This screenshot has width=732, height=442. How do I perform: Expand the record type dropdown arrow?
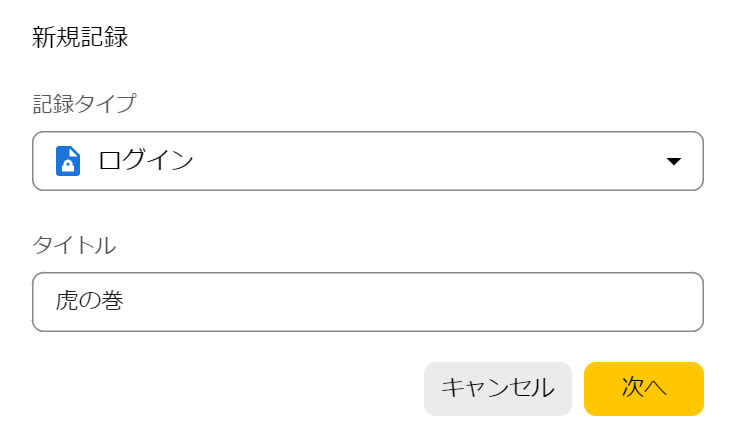click(x=674, y=161)
